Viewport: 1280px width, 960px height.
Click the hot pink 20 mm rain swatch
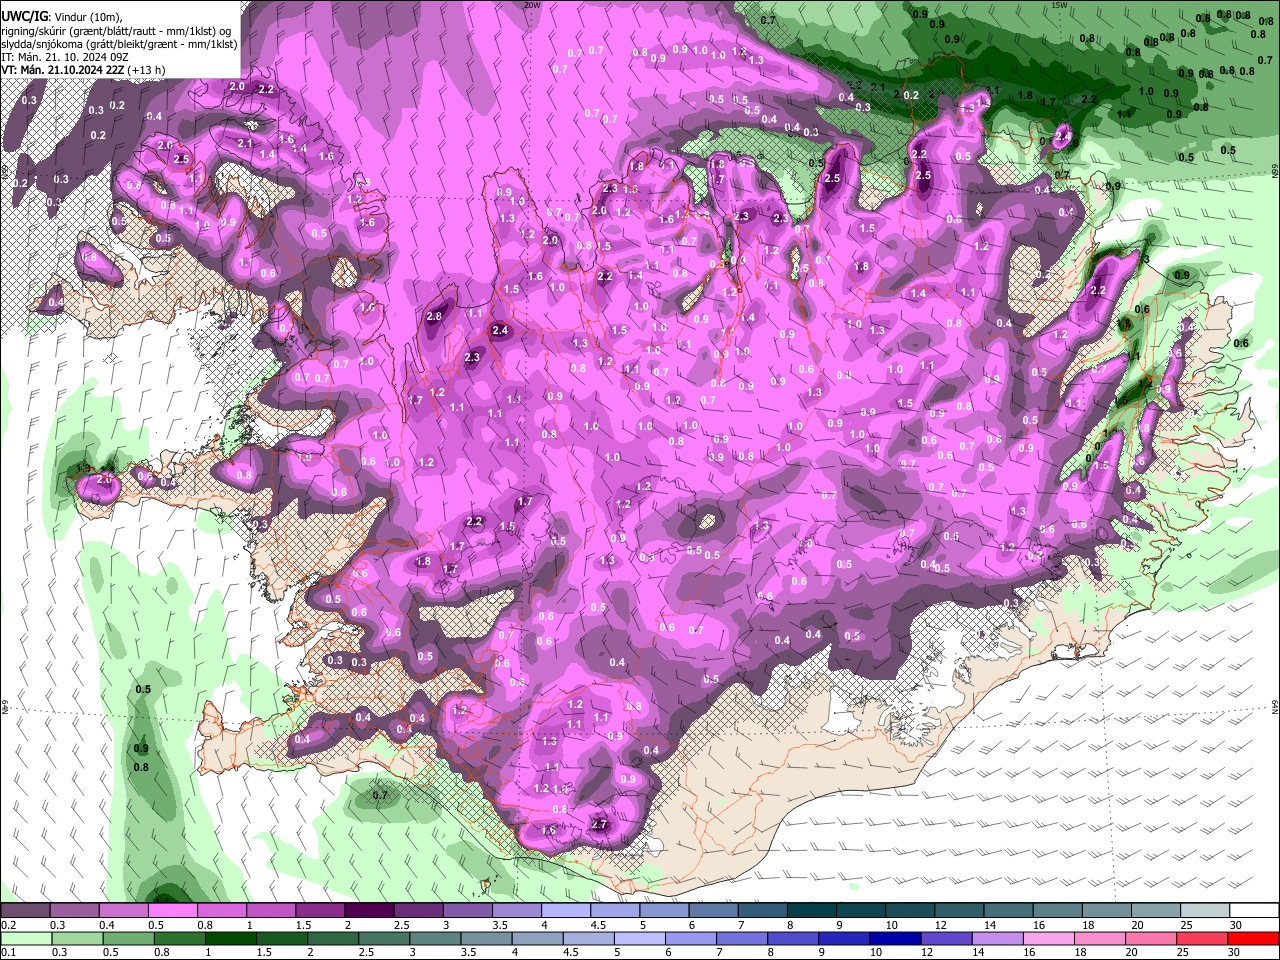point(1150,938)
